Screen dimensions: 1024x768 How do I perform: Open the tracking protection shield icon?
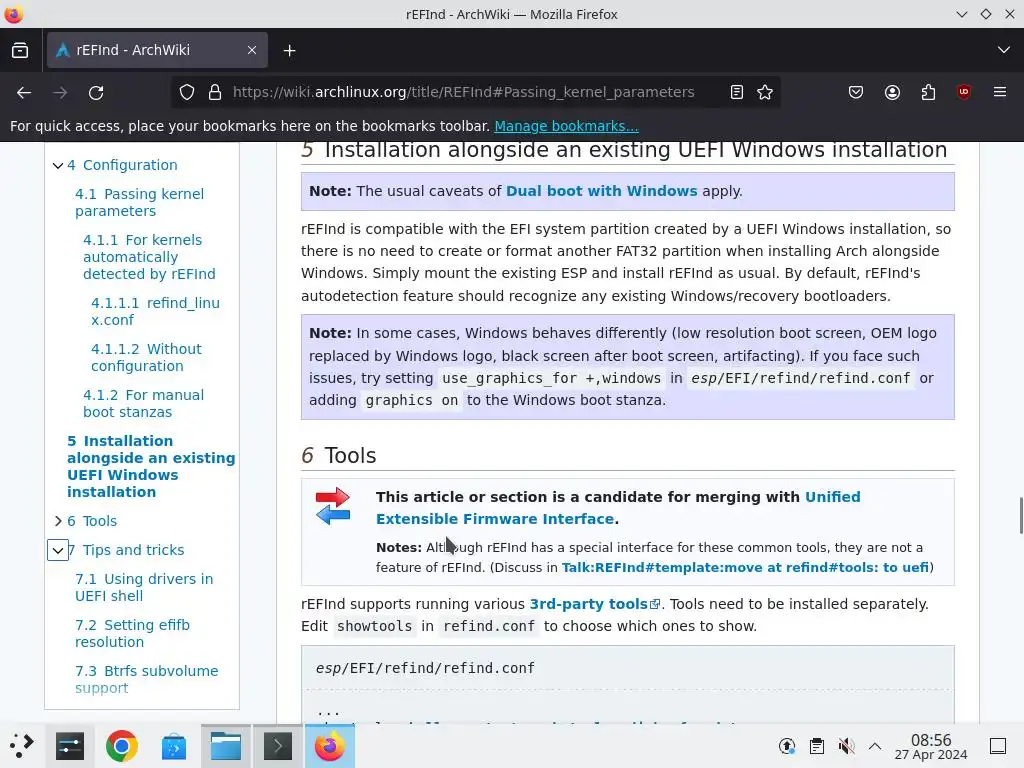point(187,93)
